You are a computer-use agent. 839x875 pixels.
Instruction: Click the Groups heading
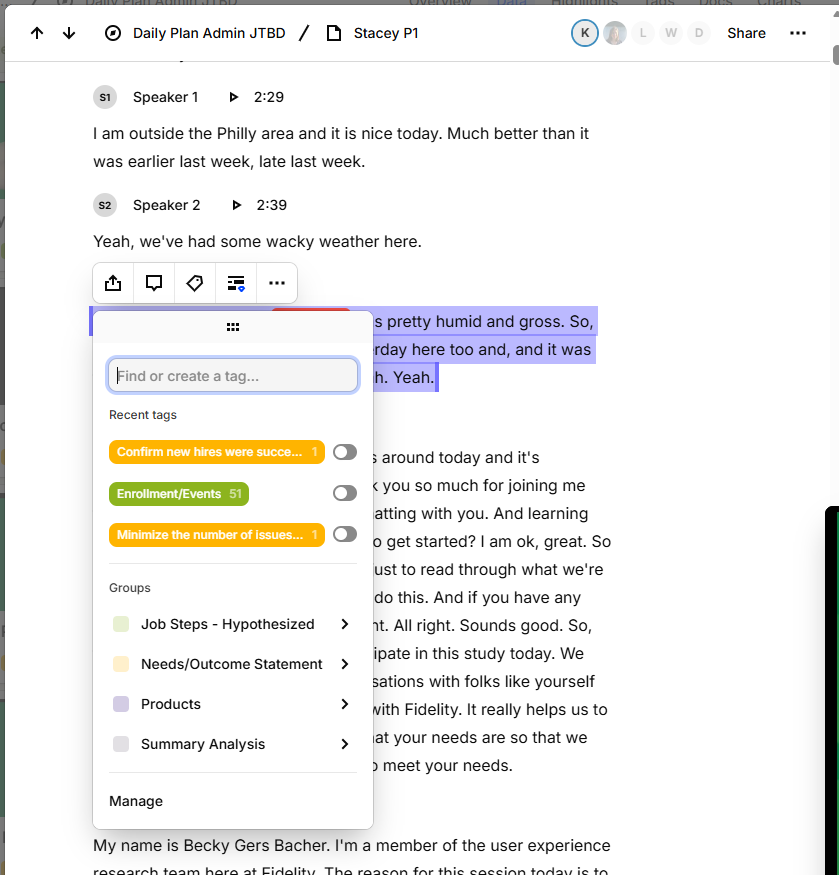point(130,588)
